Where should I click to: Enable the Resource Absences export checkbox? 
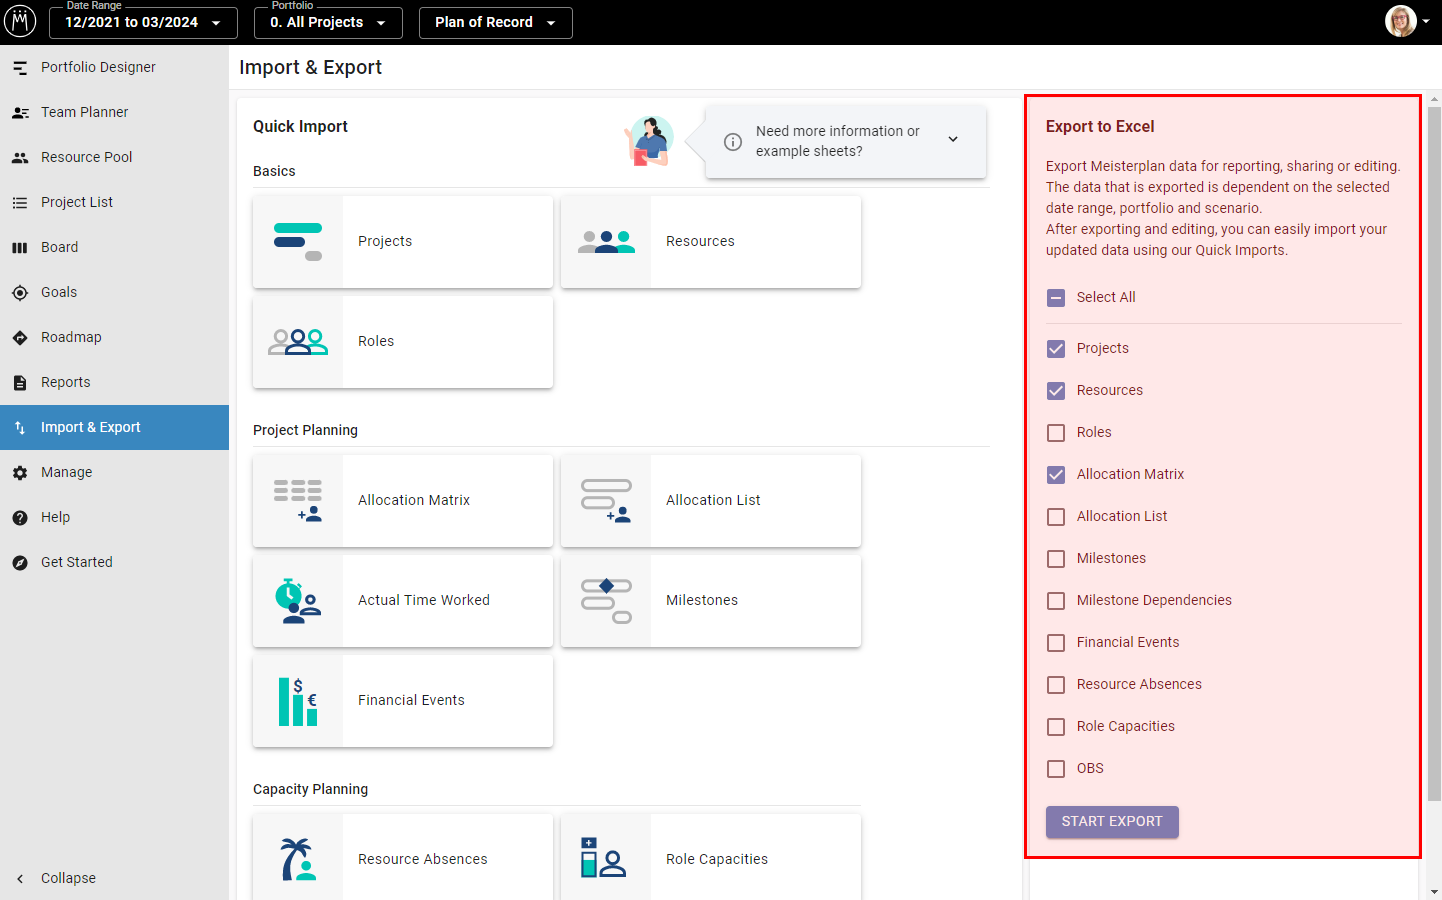pyautogui.click(x=1056, y=685)
